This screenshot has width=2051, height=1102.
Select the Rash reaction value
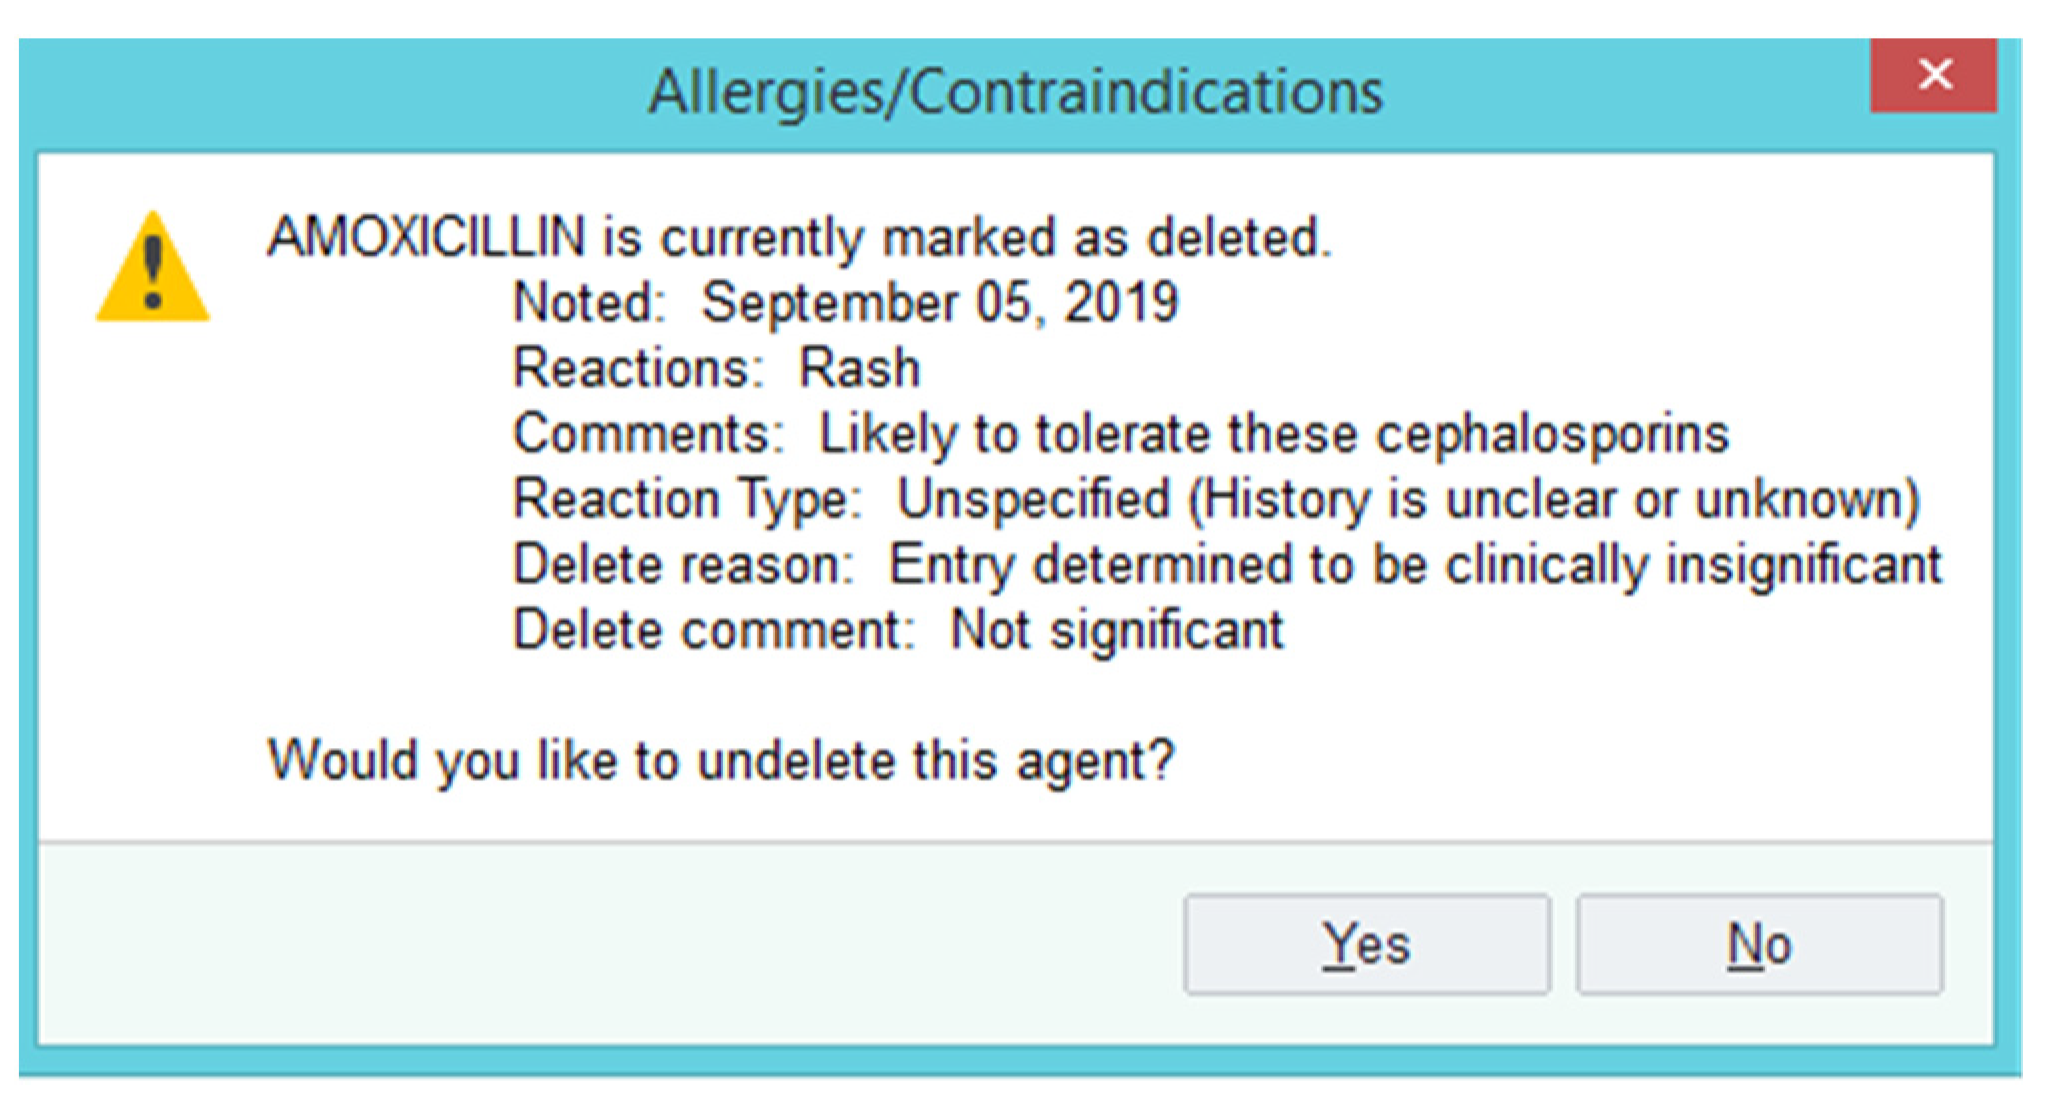point(859,368)
